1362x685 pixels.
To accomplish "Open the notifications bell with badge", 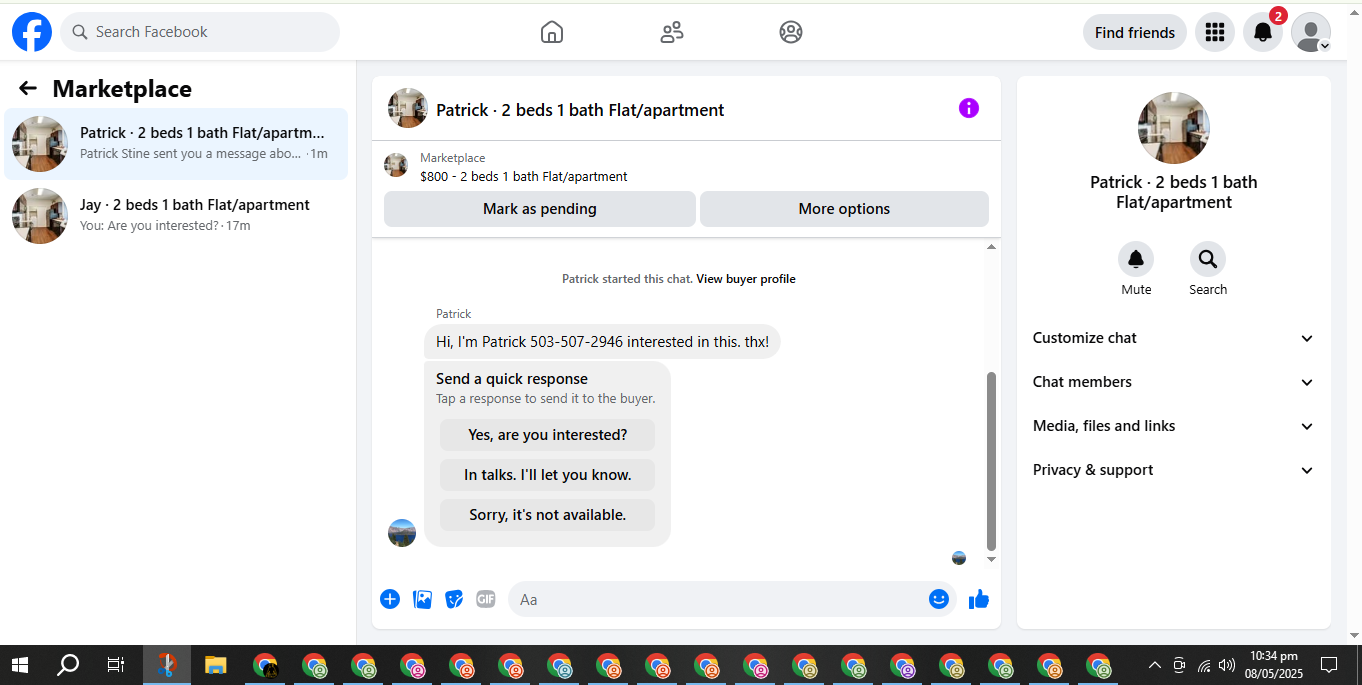I will pos(1263,32).
